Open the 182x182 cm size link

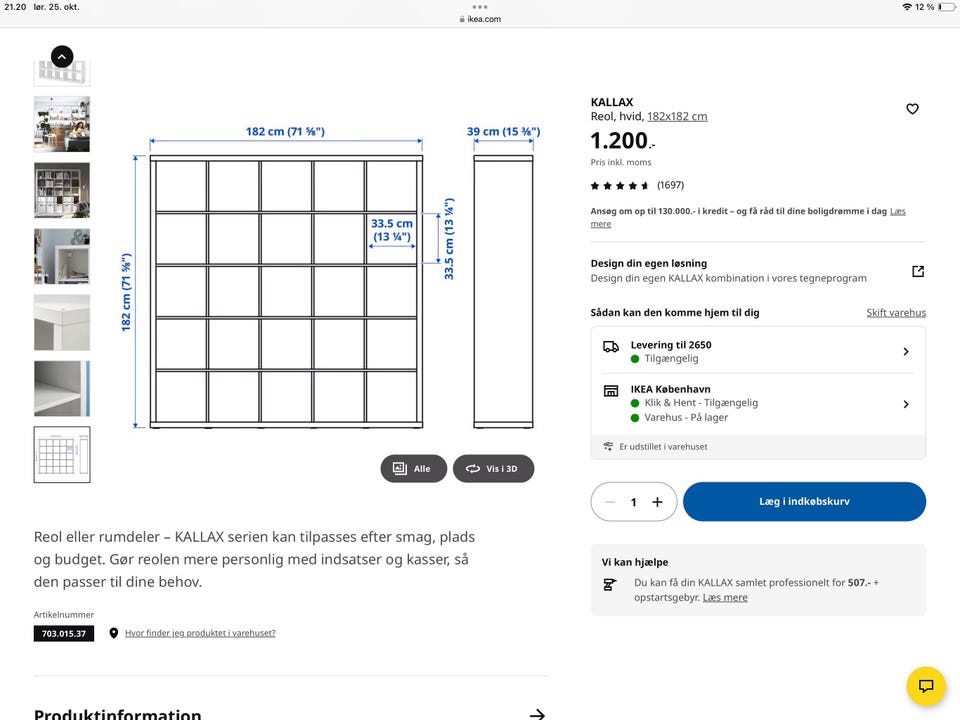click(x=677, y=116)
